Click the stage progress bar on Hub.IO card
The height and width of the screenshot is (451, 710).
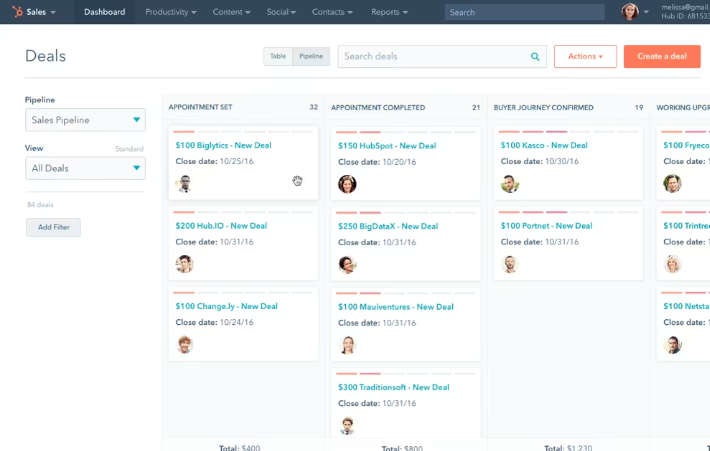click(x=243, y=212)
